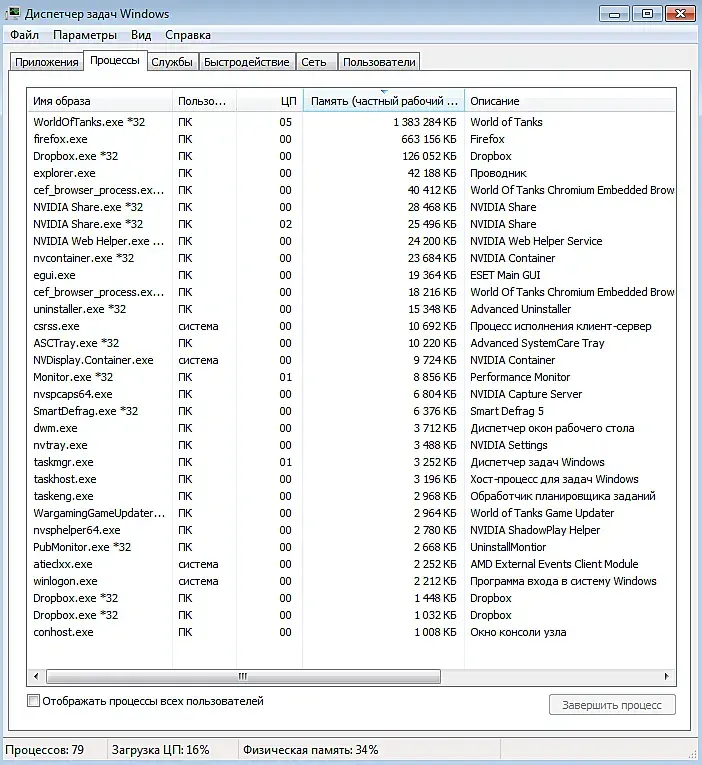702x765 pixels.
Task: Maximize the Диспетчер задач window
Action: tap(647, 14)
